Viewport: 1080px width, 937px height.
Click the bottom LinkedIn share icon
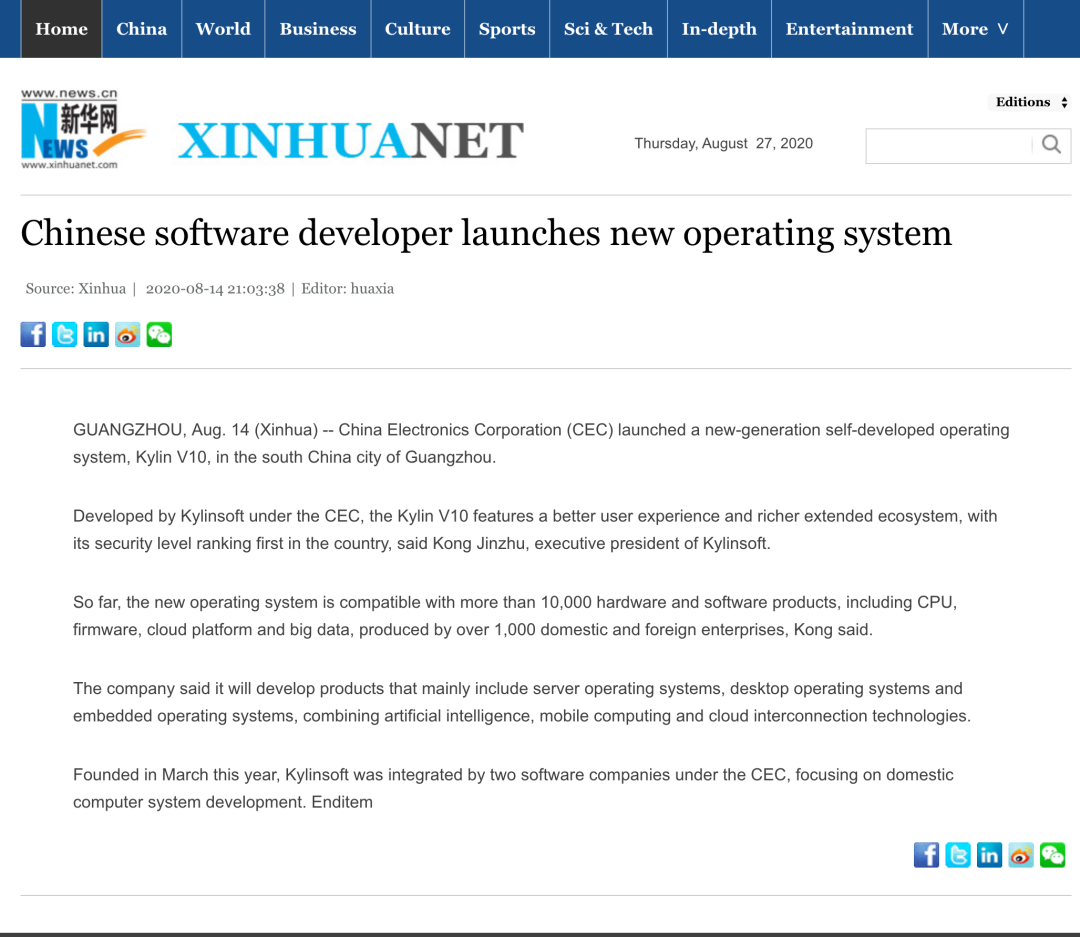(990, 855)
